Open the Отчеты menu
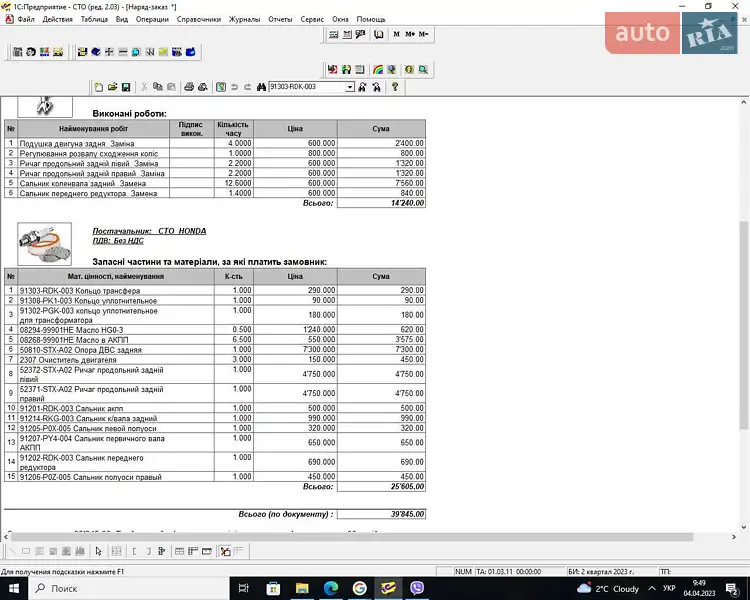 (280, 19)
